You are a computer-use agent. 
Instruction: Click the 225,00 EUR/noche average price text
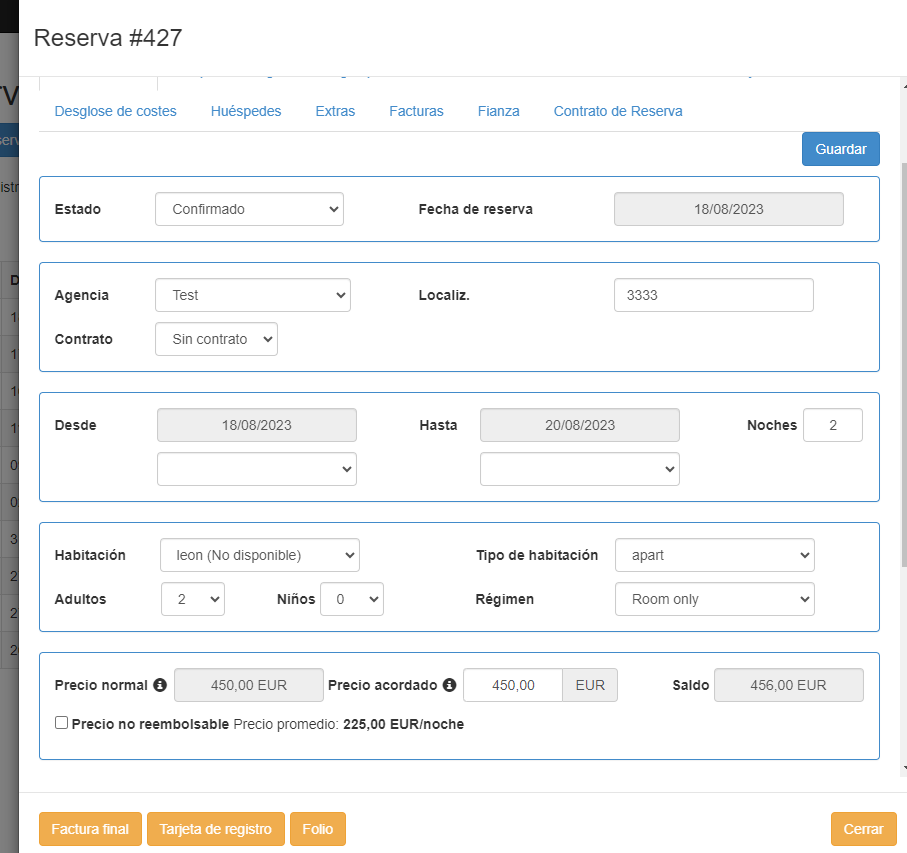(x=403, y=724)
